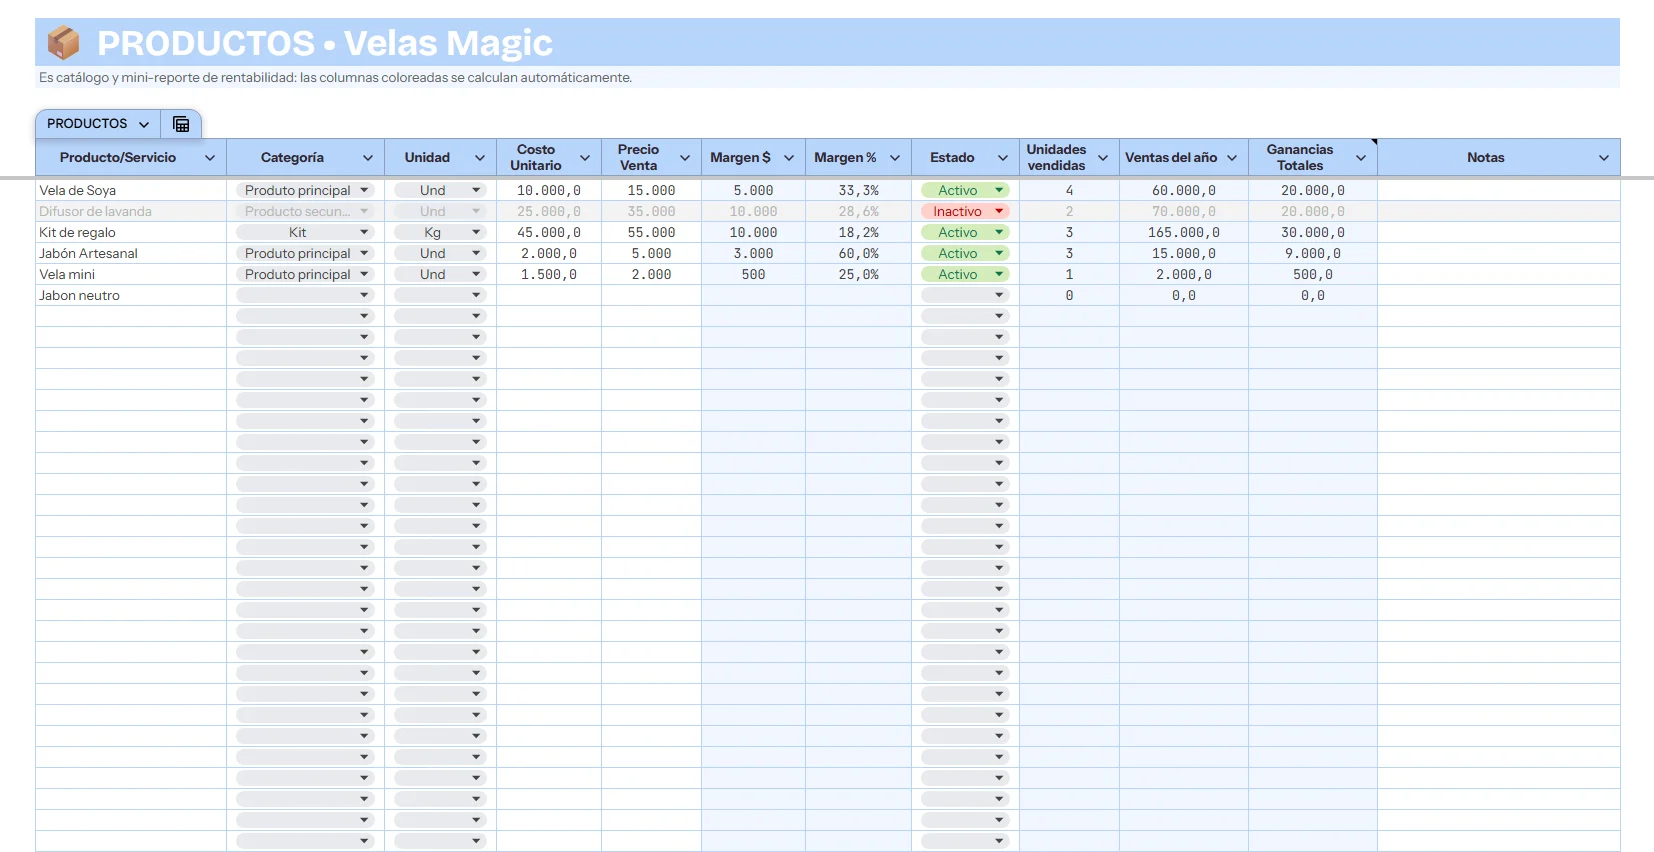The width and height of the screenshot is (1654, 852).
Task: Open the Margen % column filter
Action: [895, 158]
